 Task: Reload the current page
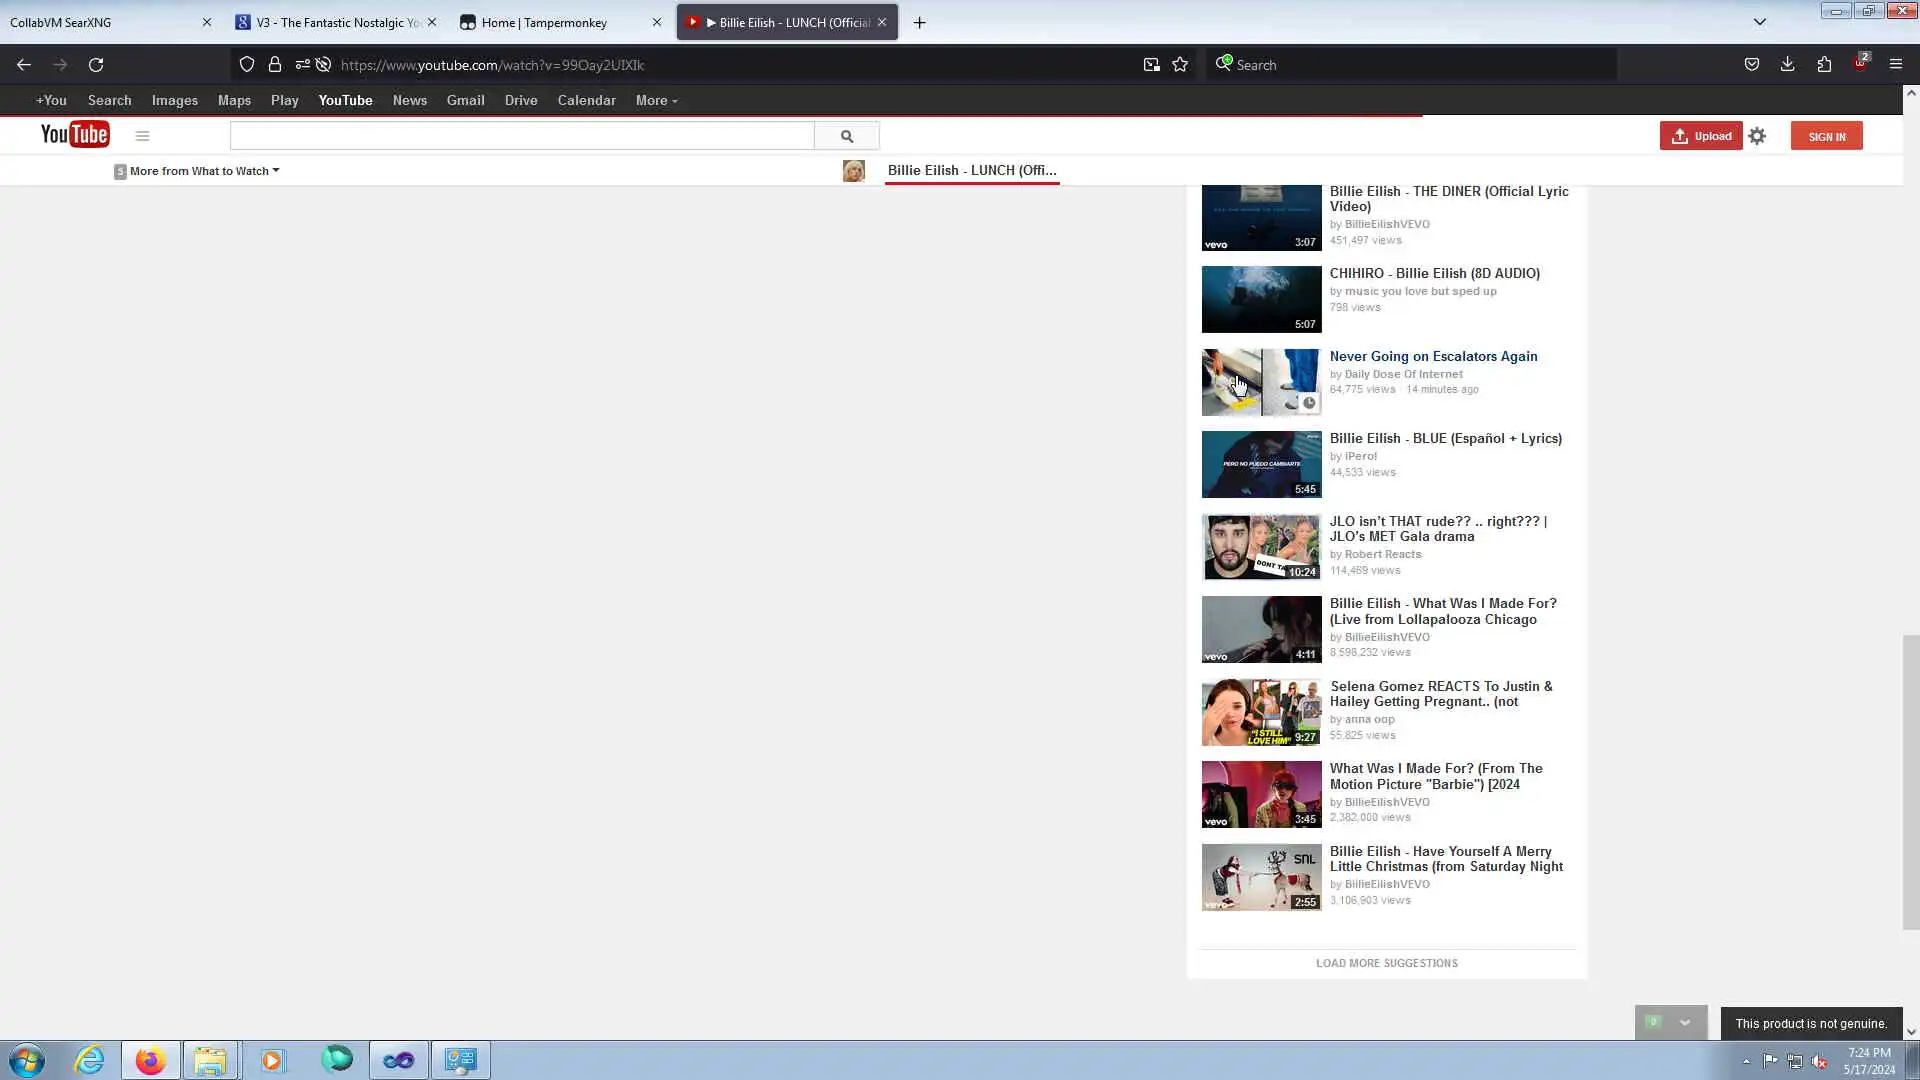pyautogui.click(x=96, y=65)
